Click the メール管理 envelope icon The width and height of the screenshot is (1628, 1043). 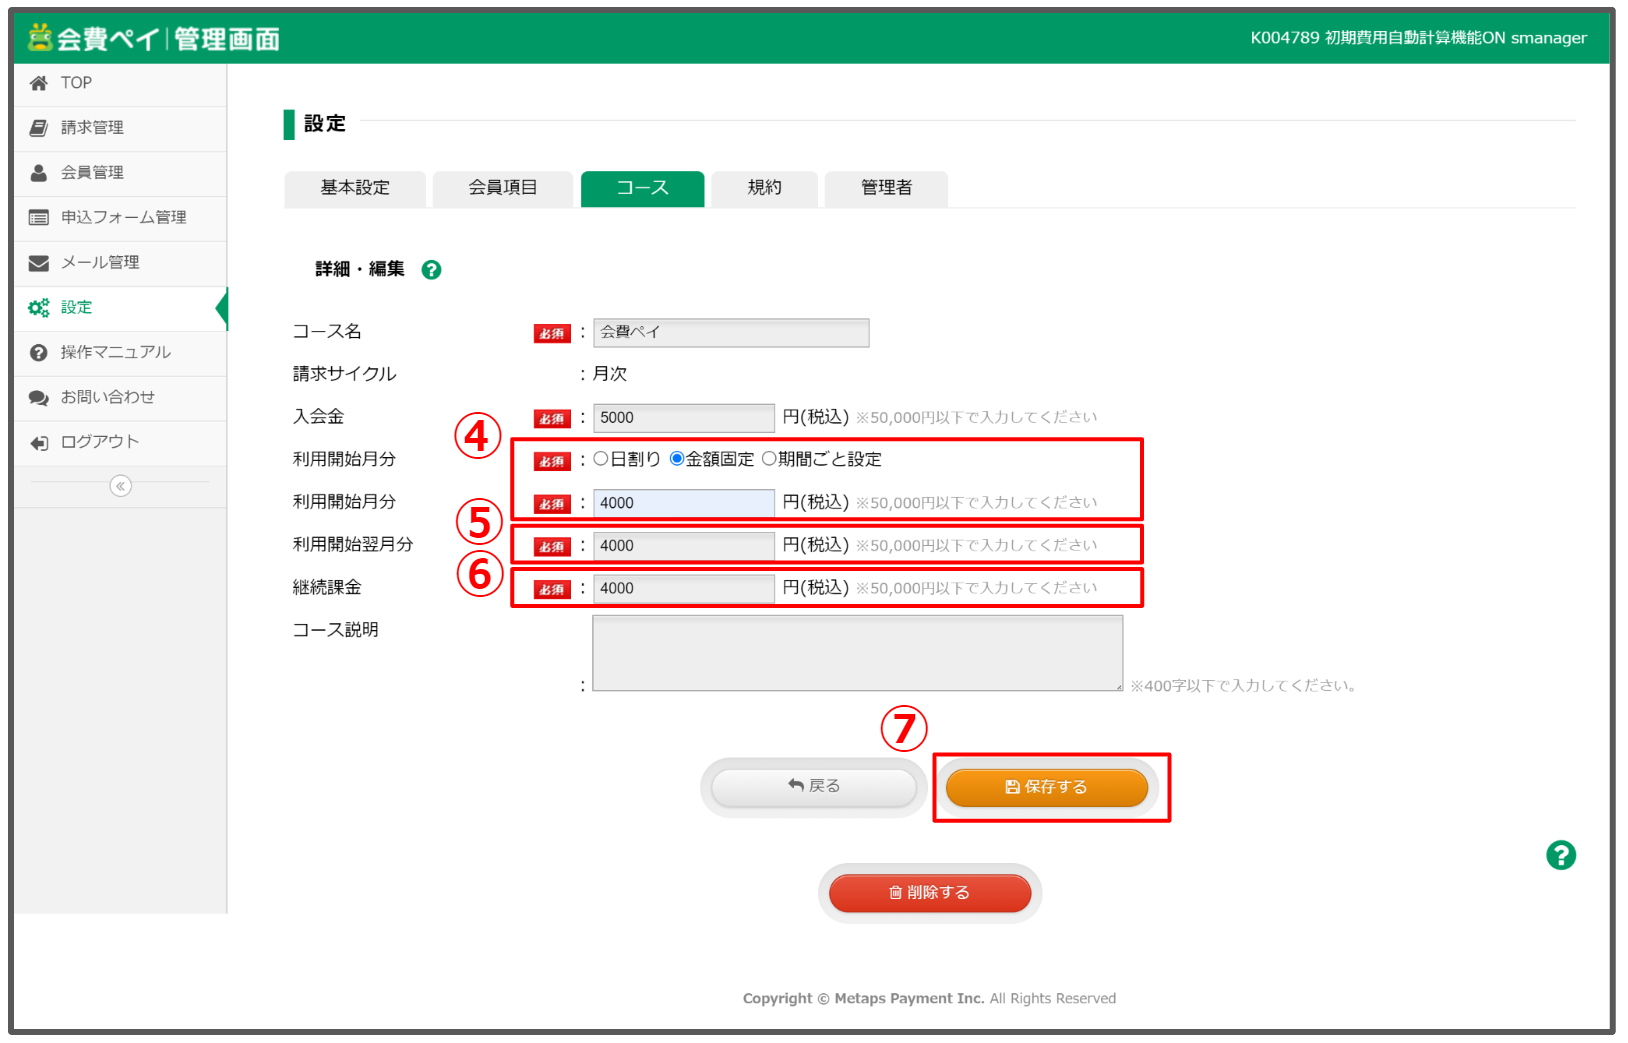click(39, 263)
